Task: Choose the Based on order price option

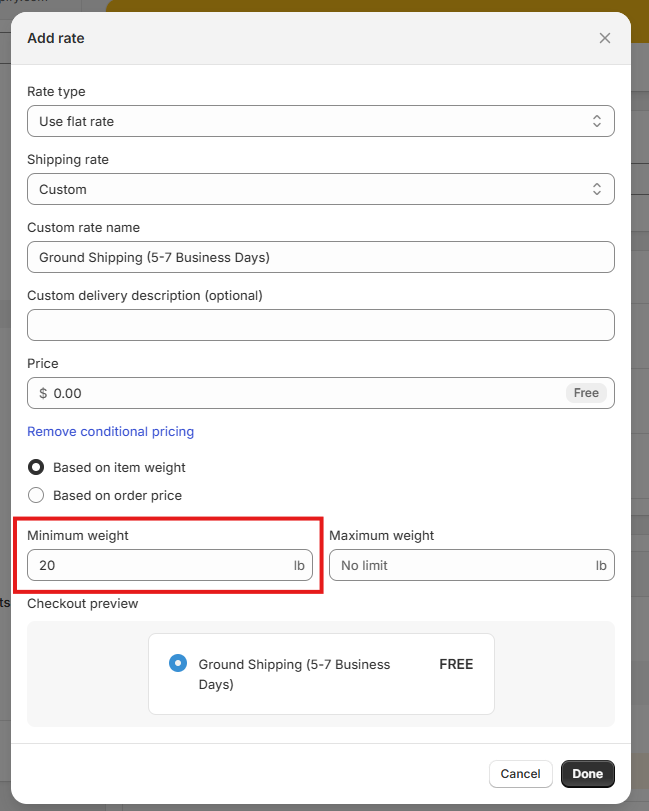Action: (36, 495)
